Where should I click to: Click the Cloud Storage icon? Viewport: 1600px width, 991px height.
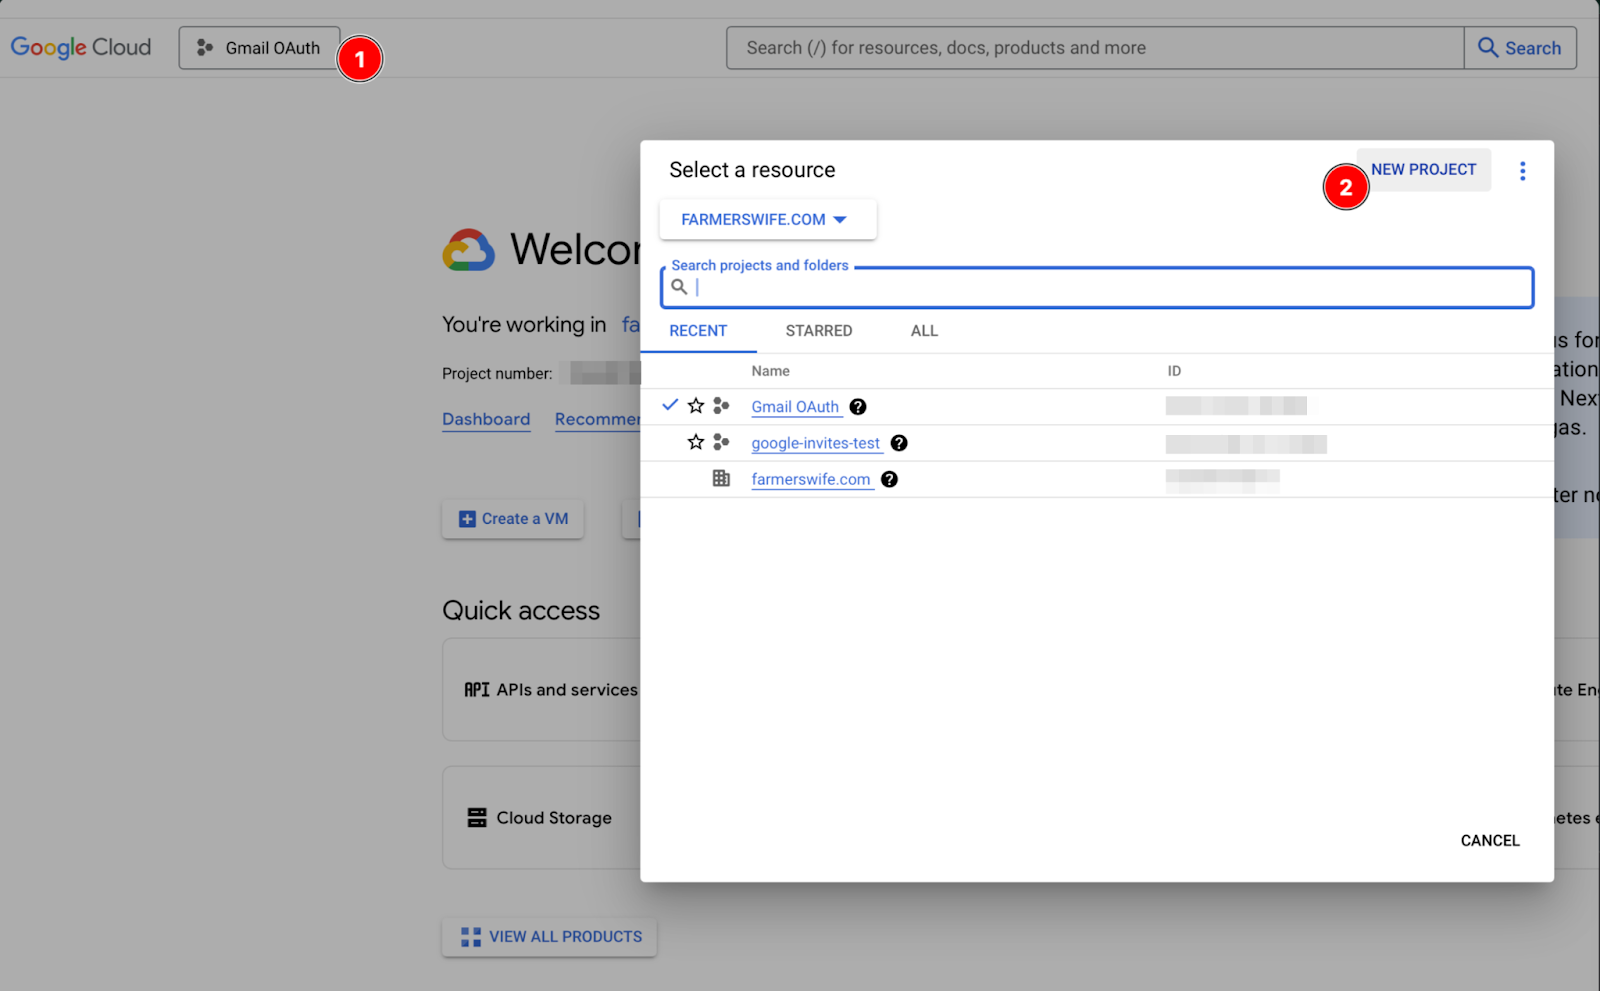[x=477, y=818]
